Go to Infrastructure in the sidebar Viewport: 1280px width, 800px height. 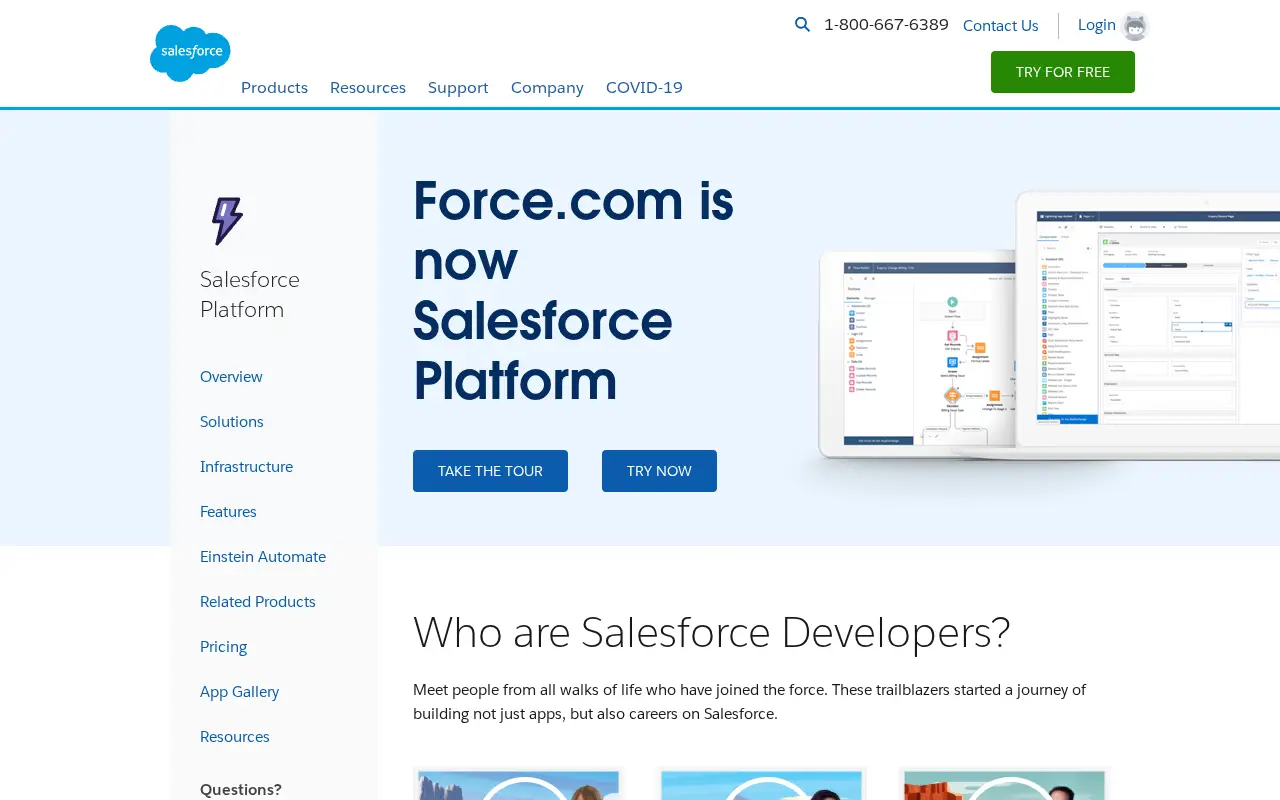pyautogui.click(x=246, y=467)
